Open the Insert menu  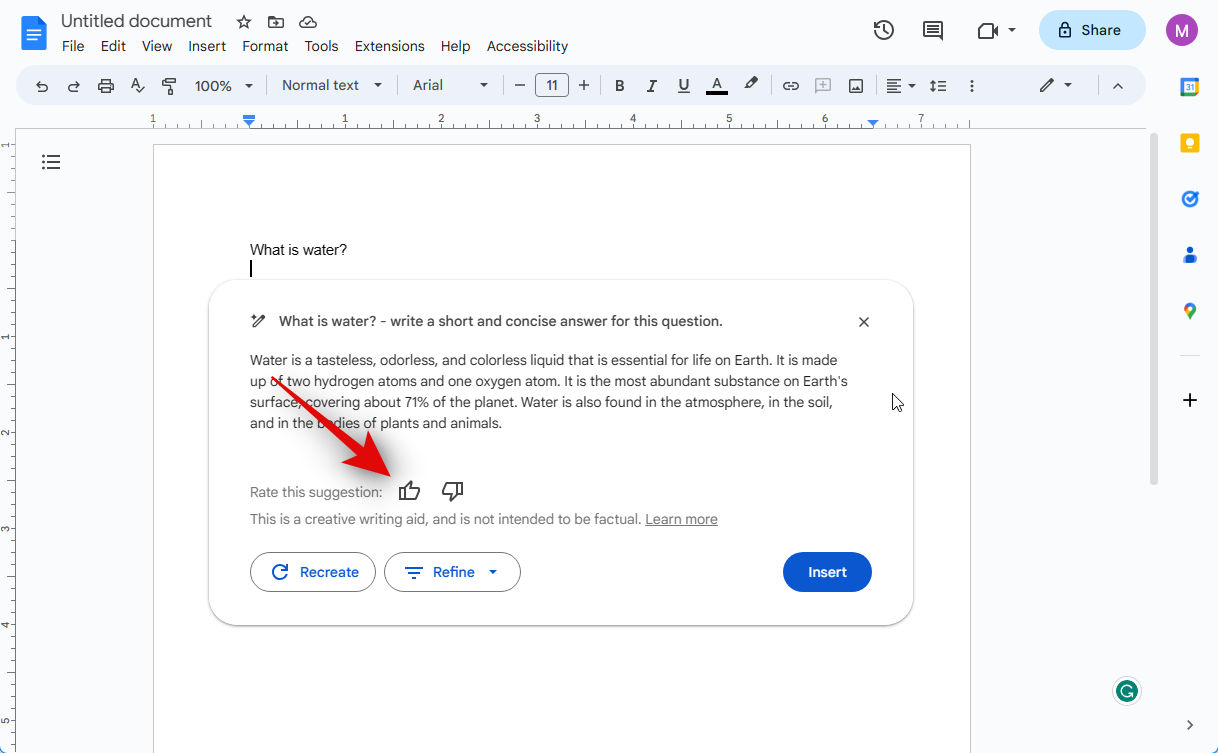coord(207,46)
